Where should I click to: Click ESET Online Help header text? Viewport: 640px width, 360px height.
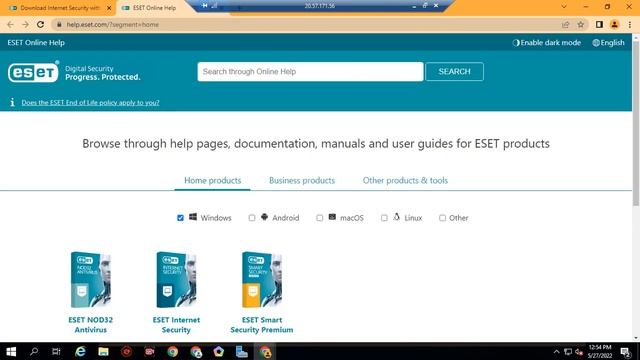[x=36, y=42]
